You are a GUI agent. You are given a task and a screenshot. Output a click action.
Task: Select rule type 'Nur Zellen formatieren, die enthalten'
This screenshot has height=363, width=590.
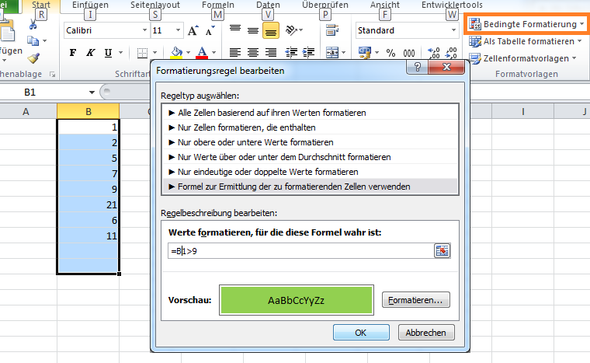pyautogui.click(x=310, y=128)
